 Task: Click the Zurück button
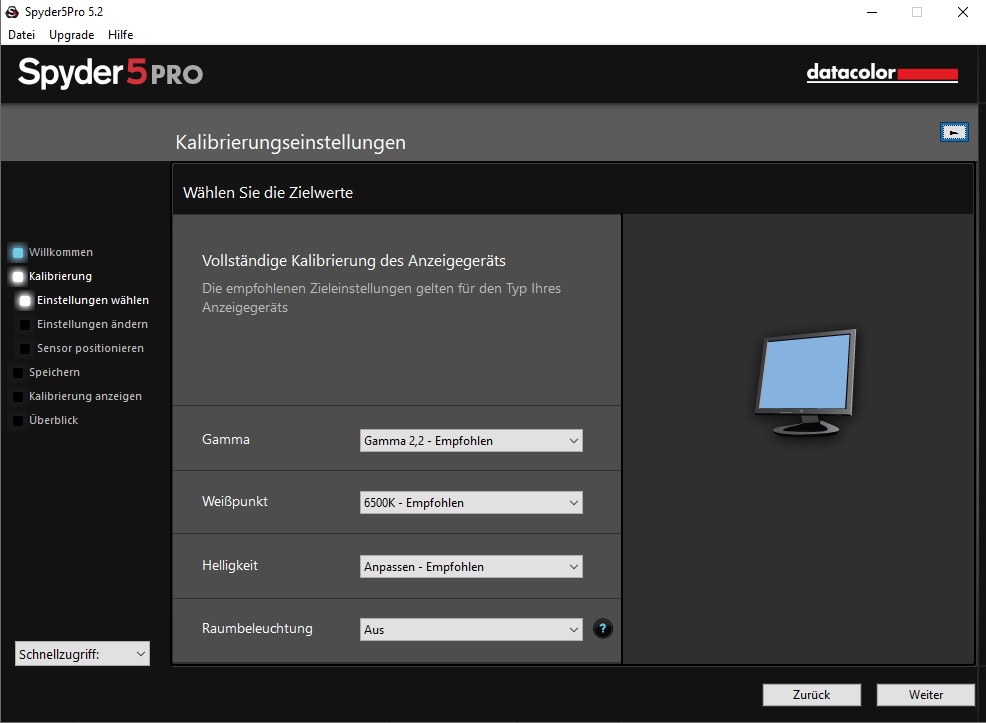click(811, 695)
